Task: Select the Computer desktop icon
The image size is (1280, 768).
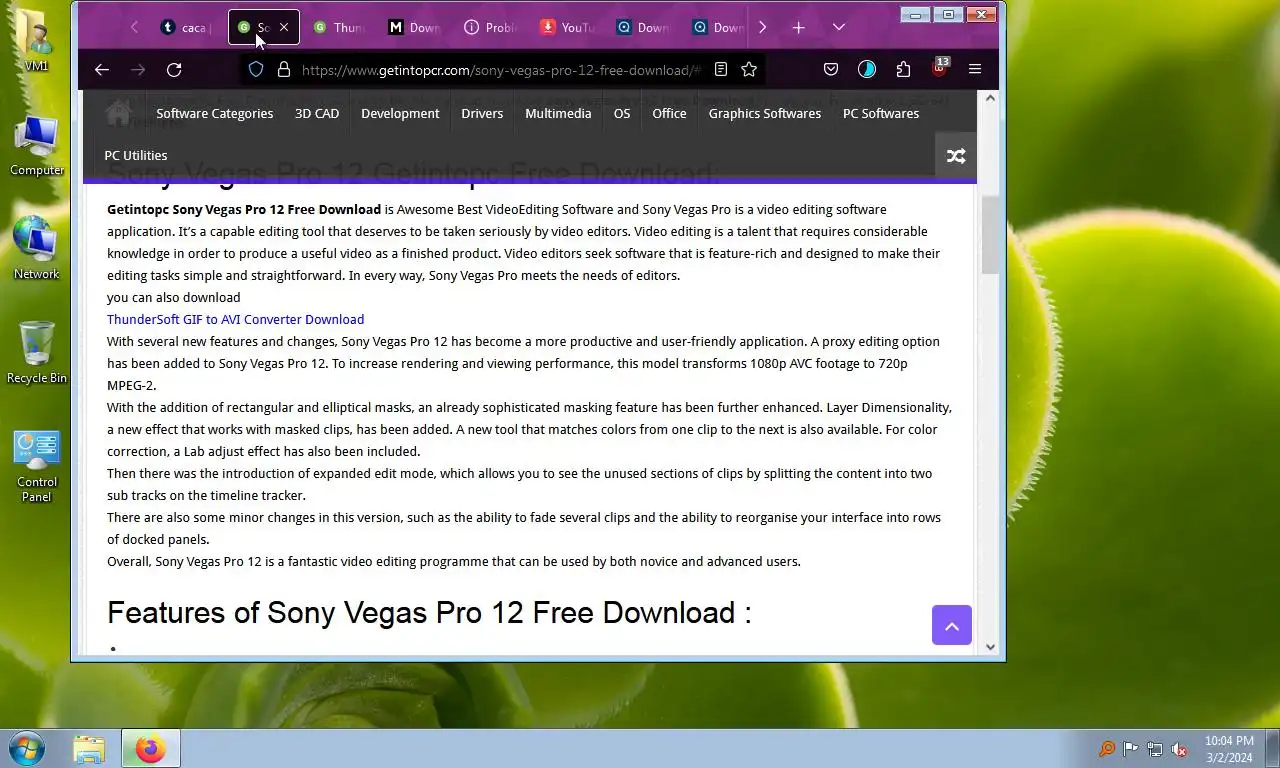Action: (37, 146)
